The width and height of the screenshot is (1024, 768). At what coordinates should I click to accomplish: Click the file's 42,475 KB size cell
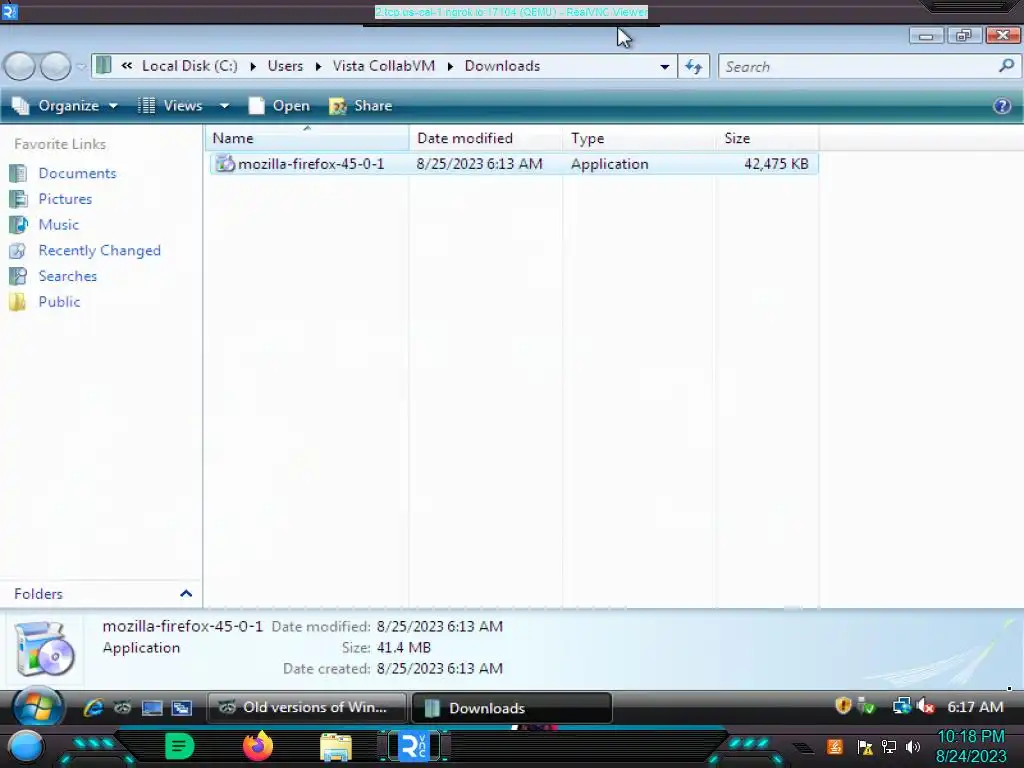pos(776,164)
